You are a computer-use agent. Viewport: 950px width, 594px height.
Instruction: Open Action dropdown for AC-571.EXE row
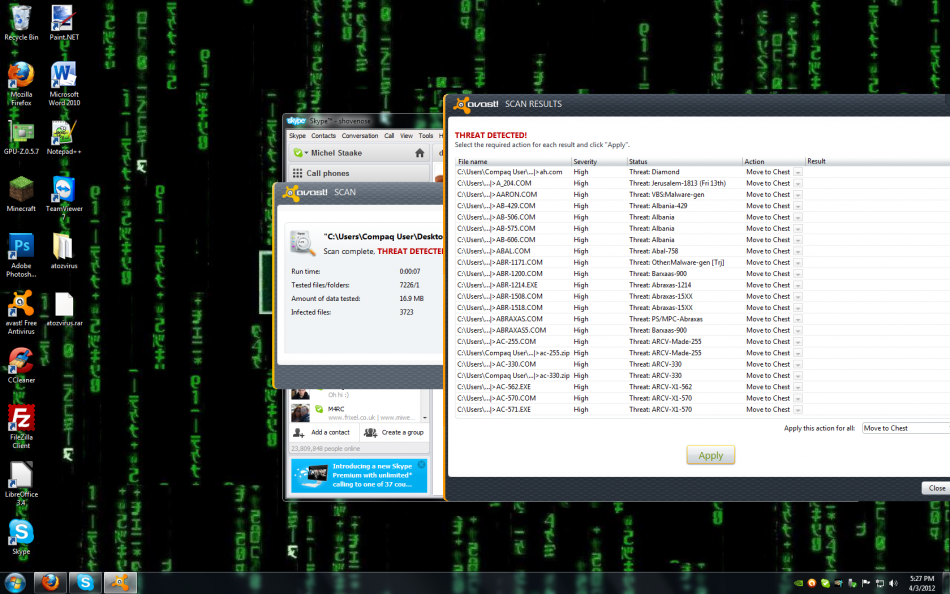click(x=798, y=410)
